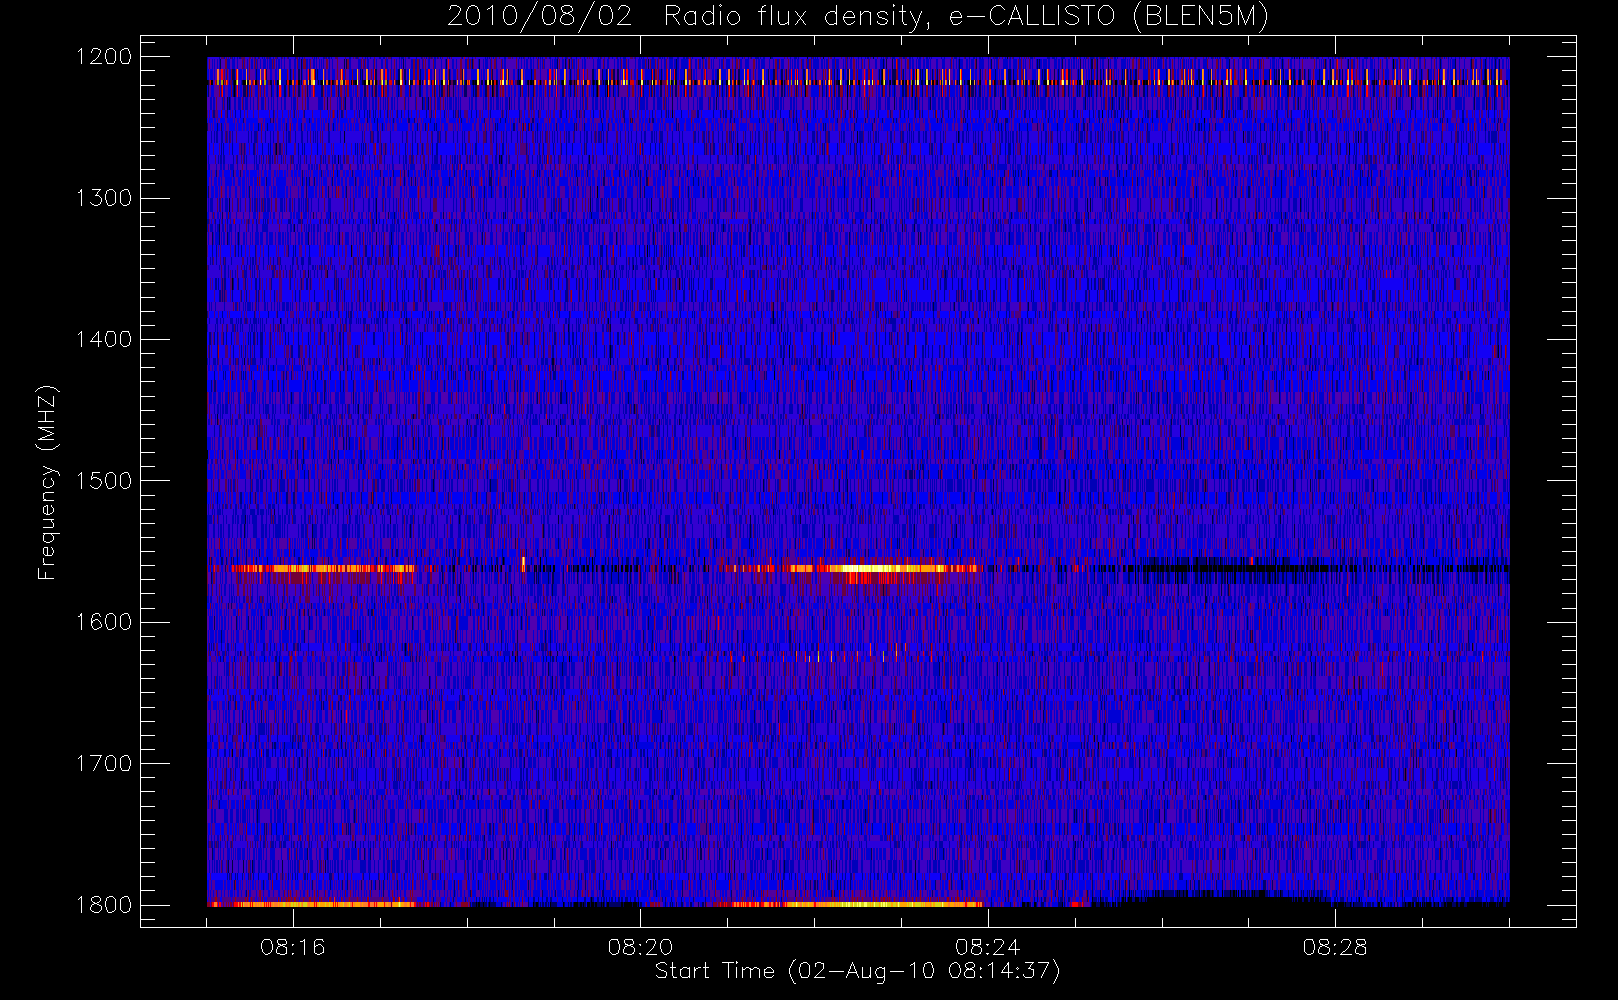Click the 1200 frequency tick label
The image size is (1618, 1000).
point(104,57)
